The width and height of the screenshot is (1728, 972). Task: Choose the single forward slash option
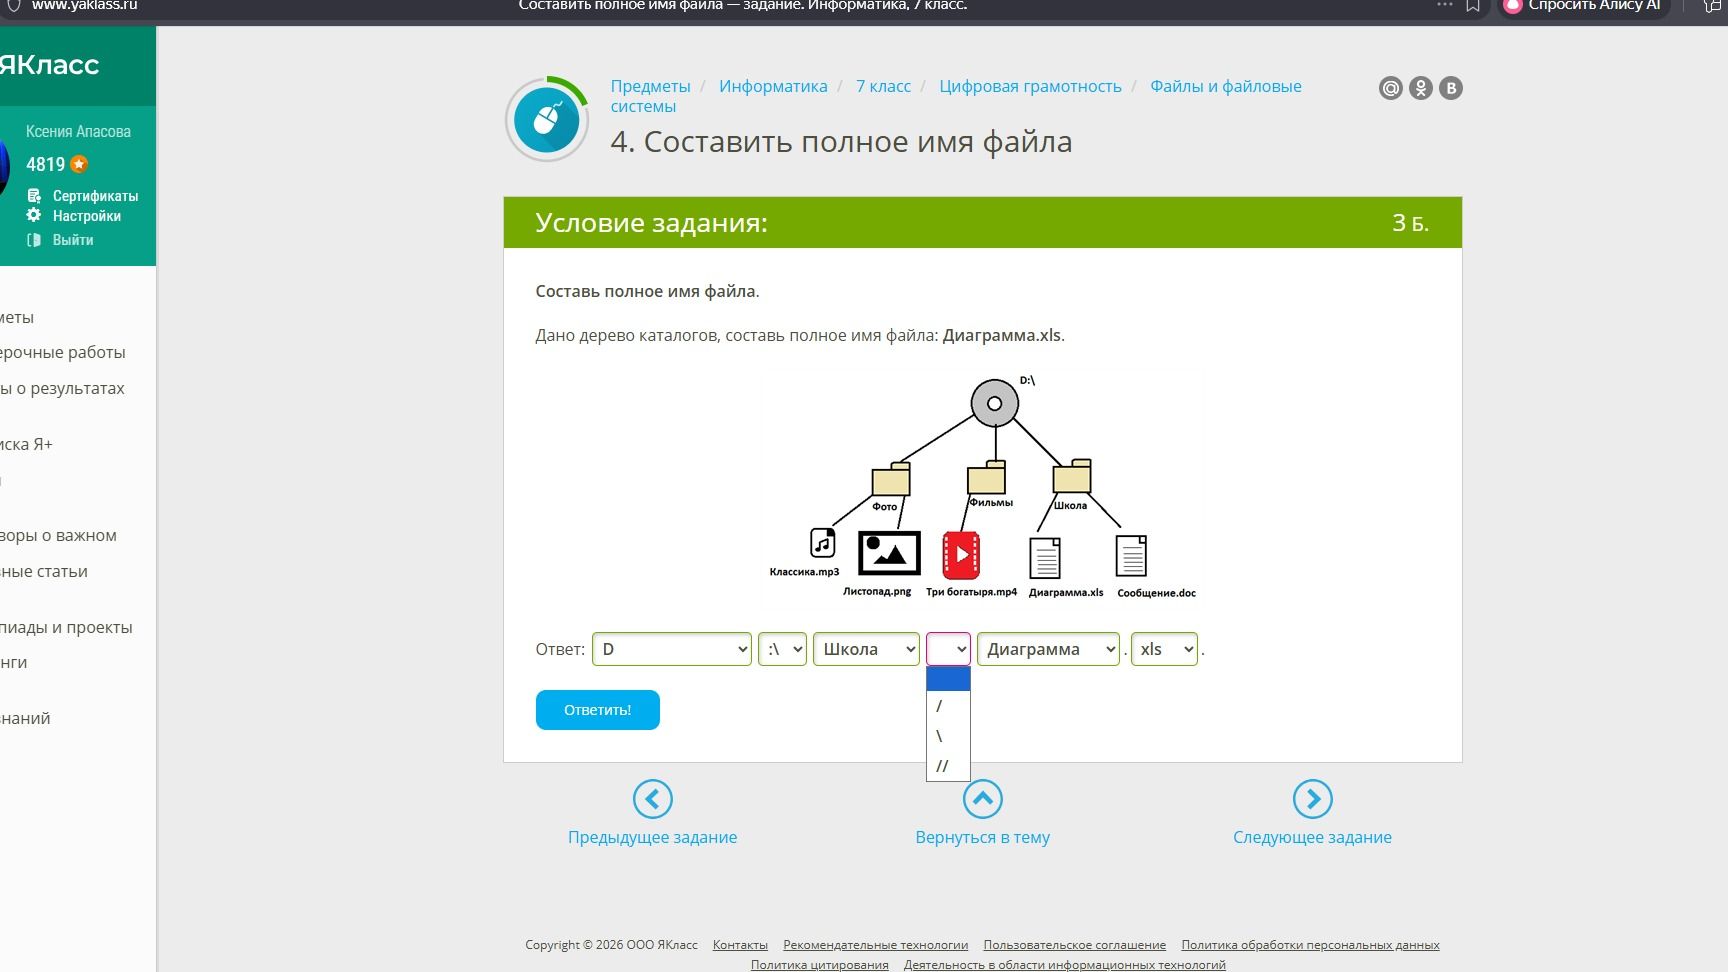(948, 706)
